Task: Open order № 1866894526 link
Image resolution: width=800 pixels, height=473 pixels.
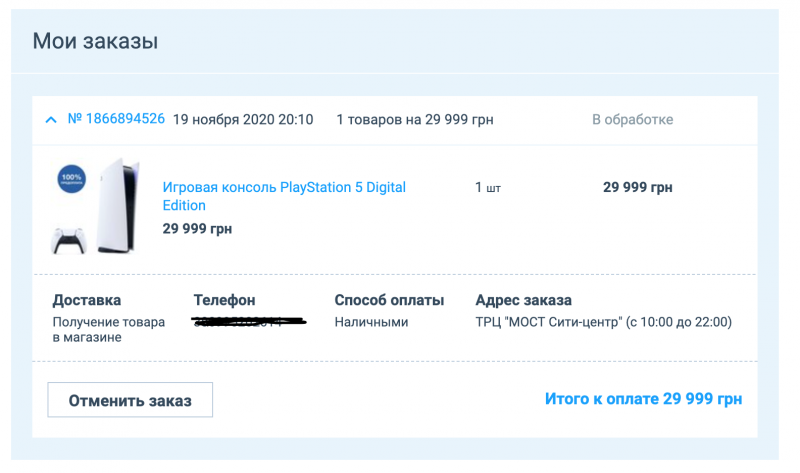Action: pos(116,119)
